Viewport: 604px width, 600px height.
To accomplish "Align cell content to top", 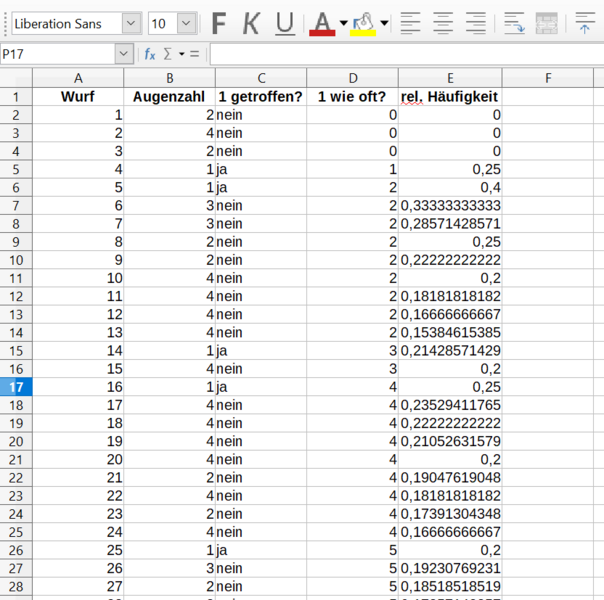I will tap(585, 23).
